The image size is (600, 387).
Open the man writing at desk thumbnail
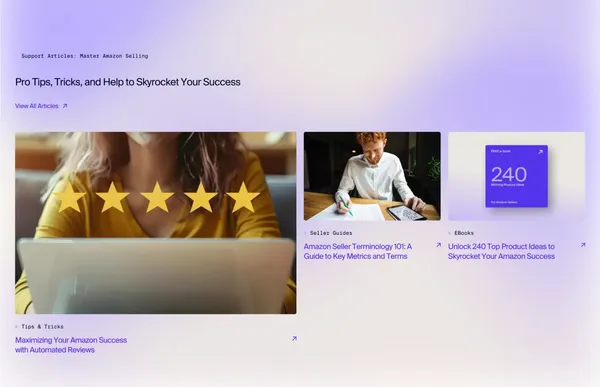click(372, 176)
